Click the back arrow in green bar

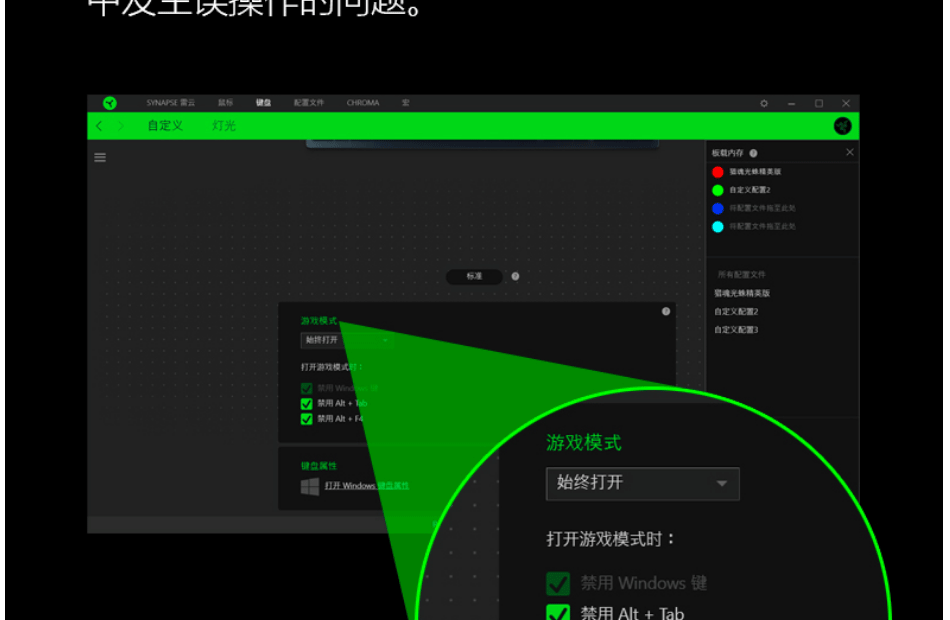tap(99, 126)
